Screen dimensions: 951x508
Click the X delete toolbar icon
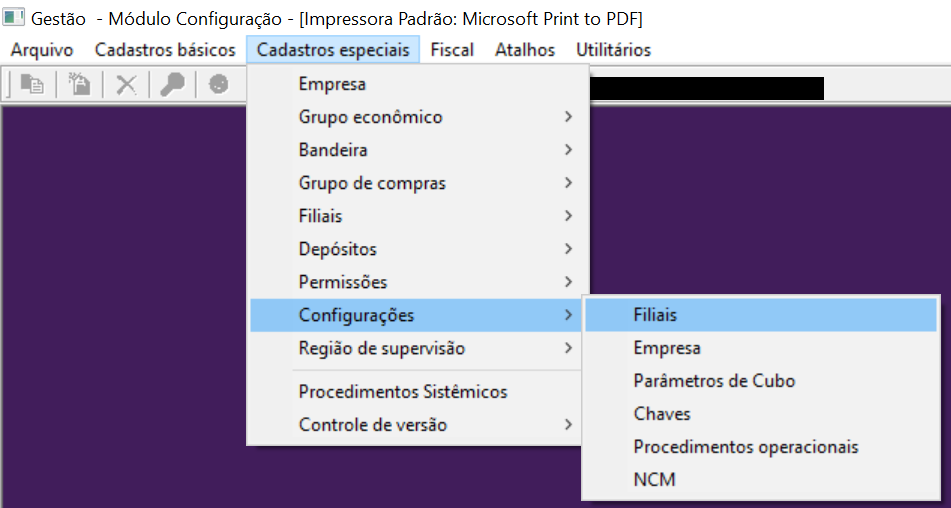(x=126, y=85)
